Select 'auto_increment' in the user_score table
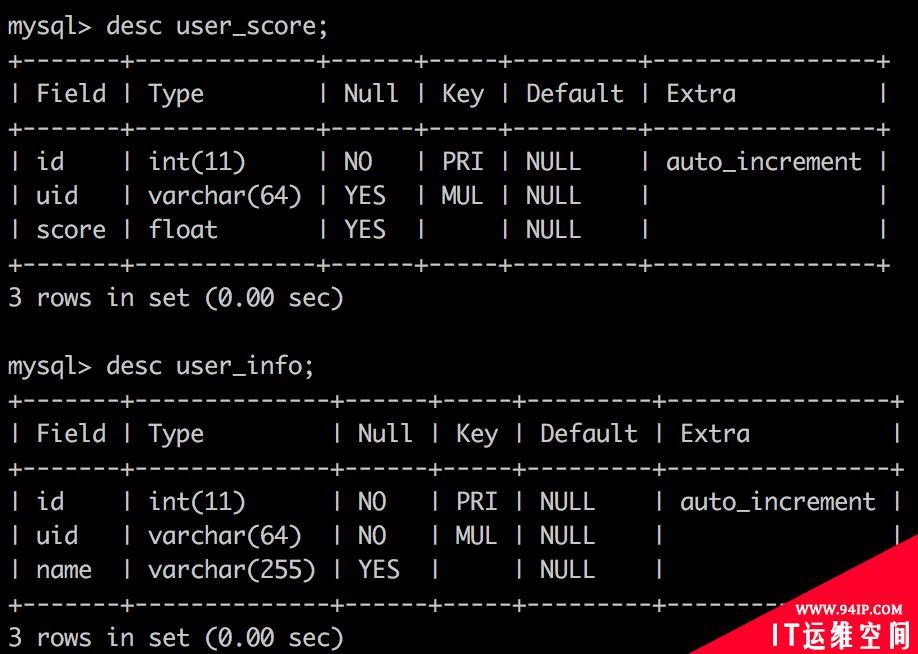Image resolution: width=918 pixels, height=654 pixels. (763, 162)
